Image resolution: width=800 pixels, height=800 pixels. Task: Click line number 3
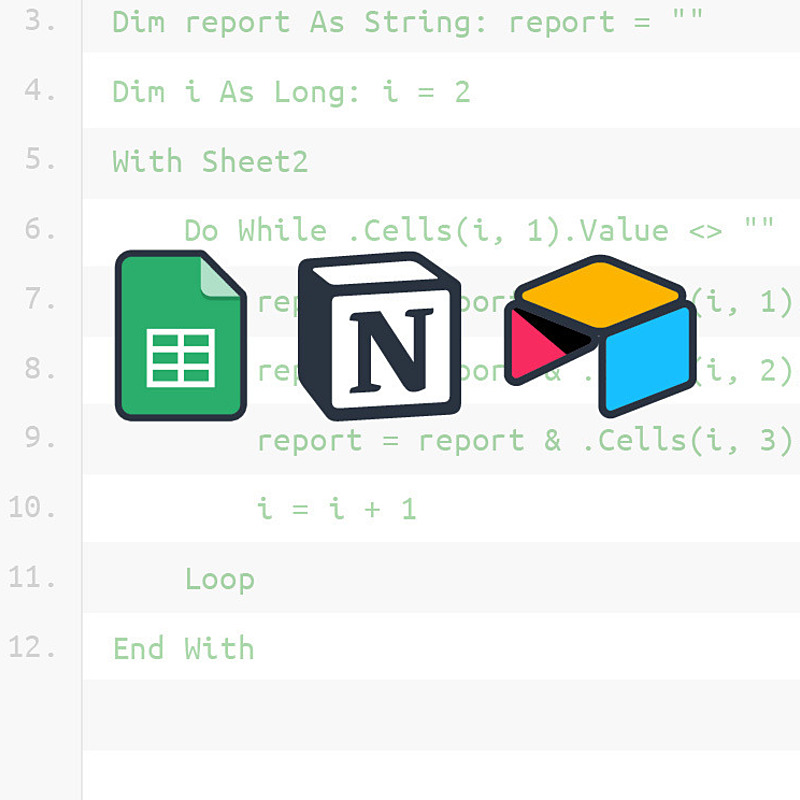tap(40, 20)
